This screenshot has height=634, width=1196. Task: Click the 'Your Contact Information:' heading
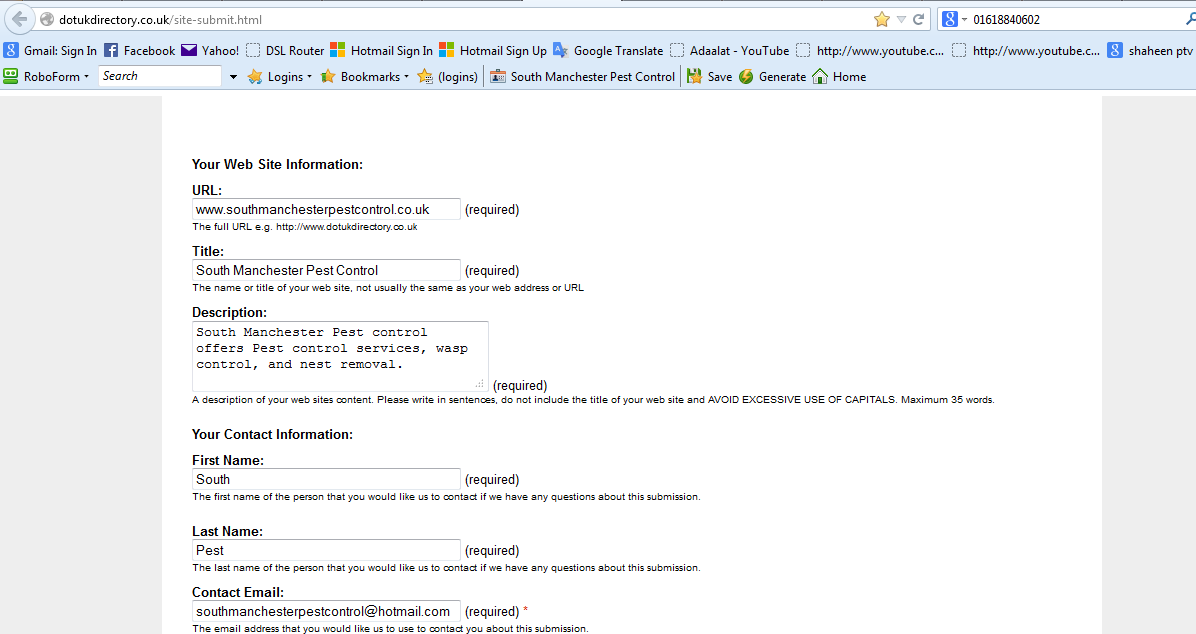(x=272, y=434)
